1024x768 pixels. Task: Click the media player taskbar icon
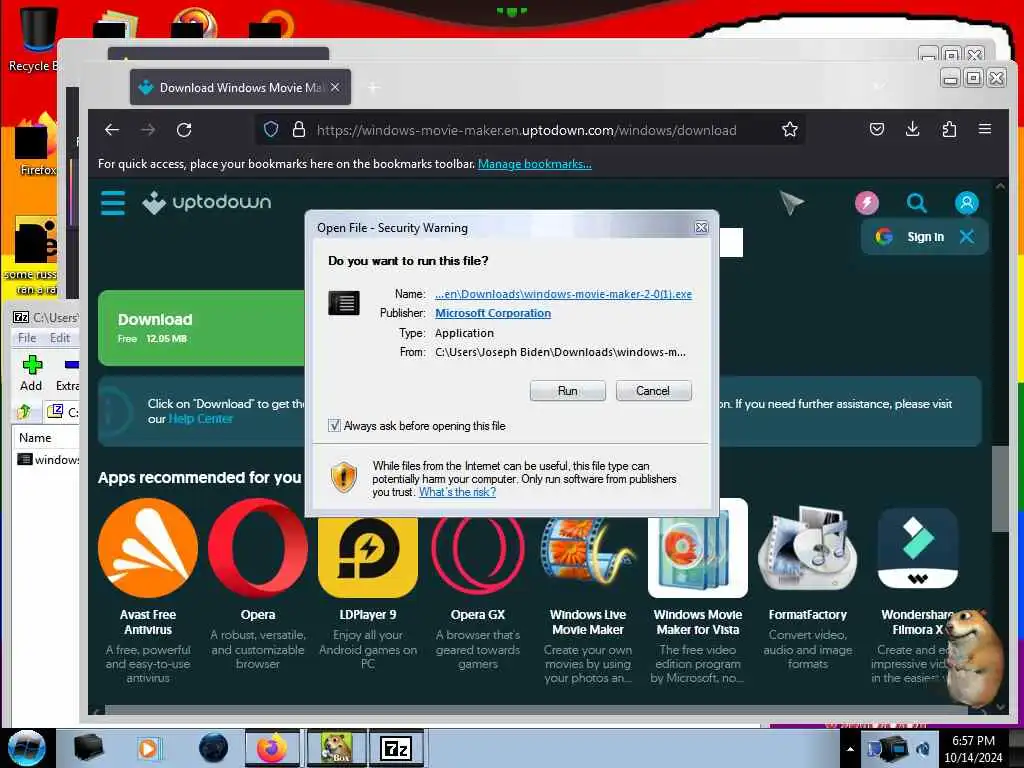click(149, 748)
